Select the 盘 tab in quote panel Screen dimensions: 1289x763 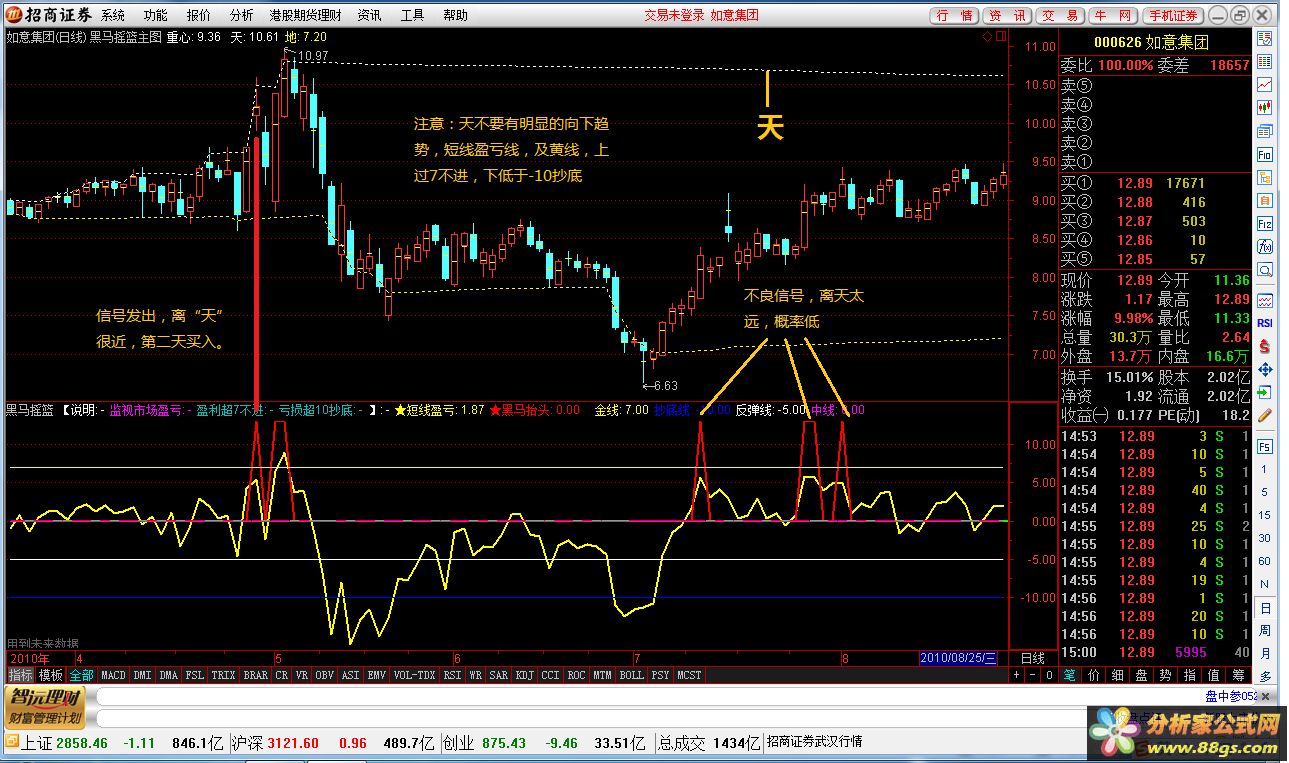coord(1141,675)
